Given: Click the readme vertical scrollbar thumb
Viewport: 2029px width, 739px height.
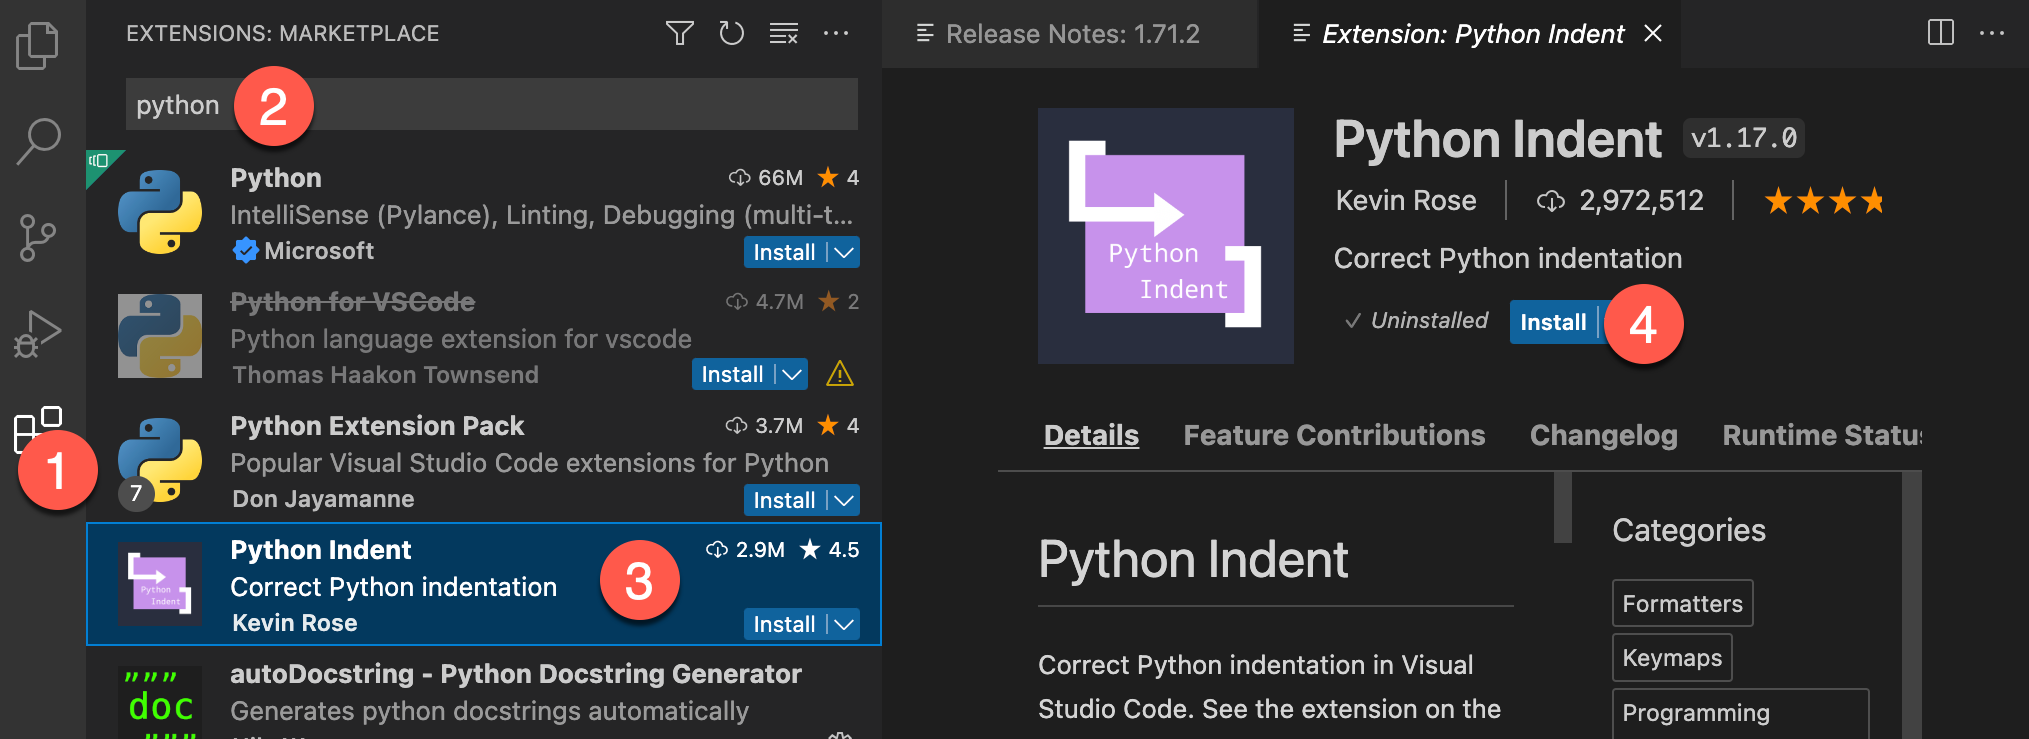Looking at the screenshot, I should click(x=1563, y=506).
